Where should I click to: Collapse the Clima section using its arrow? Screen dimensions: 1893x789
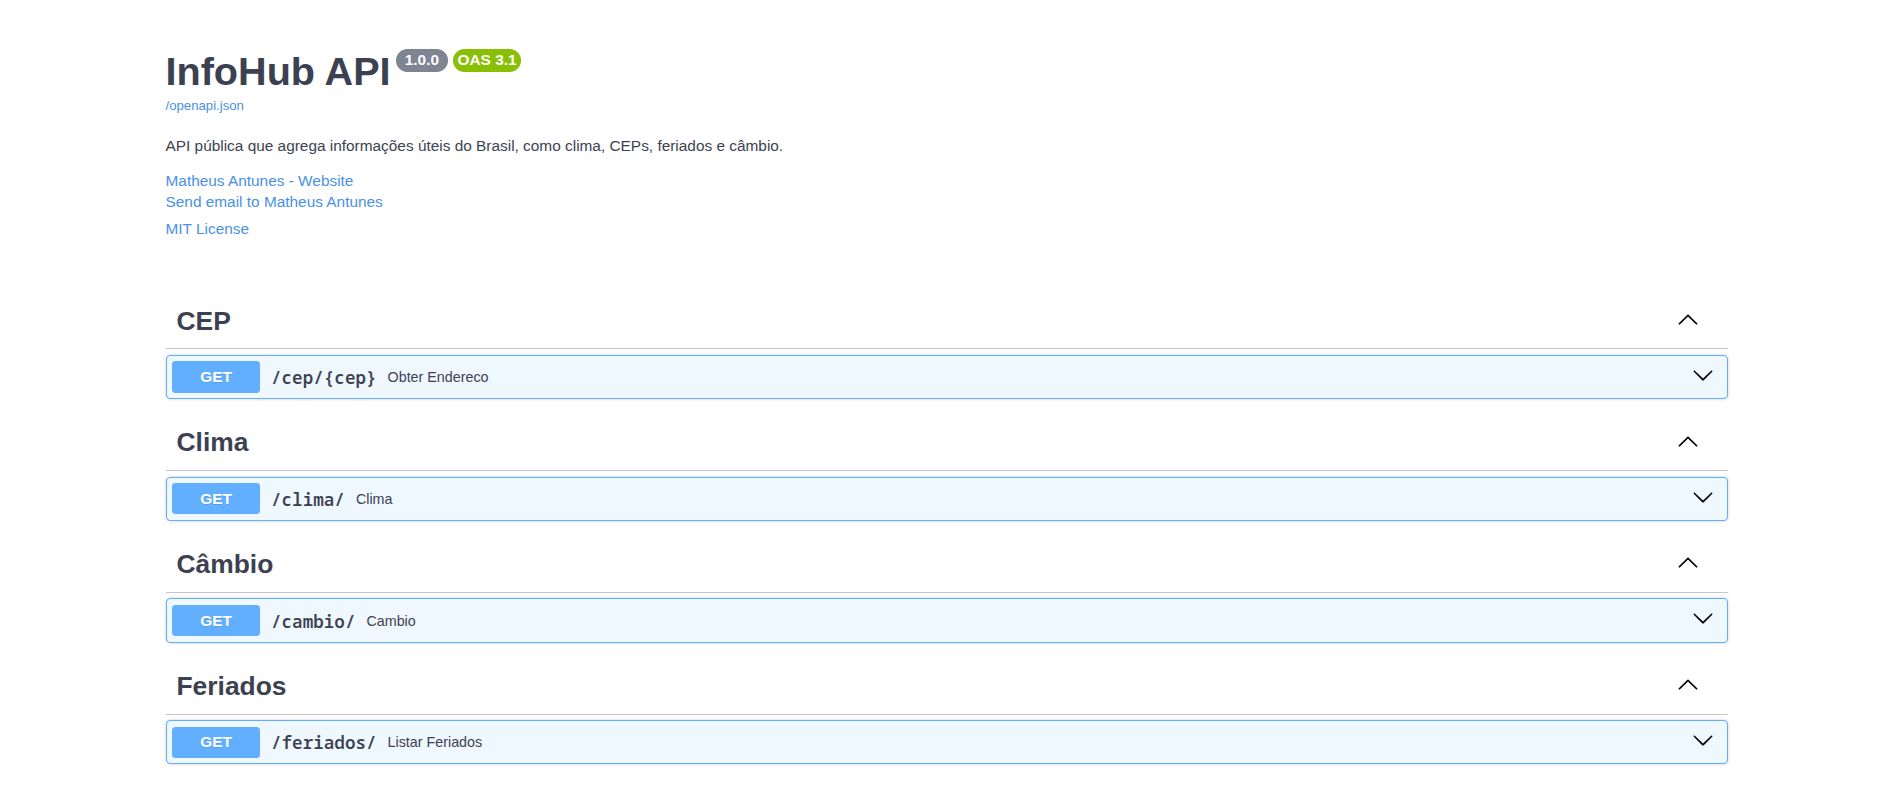coord(1687,442)
